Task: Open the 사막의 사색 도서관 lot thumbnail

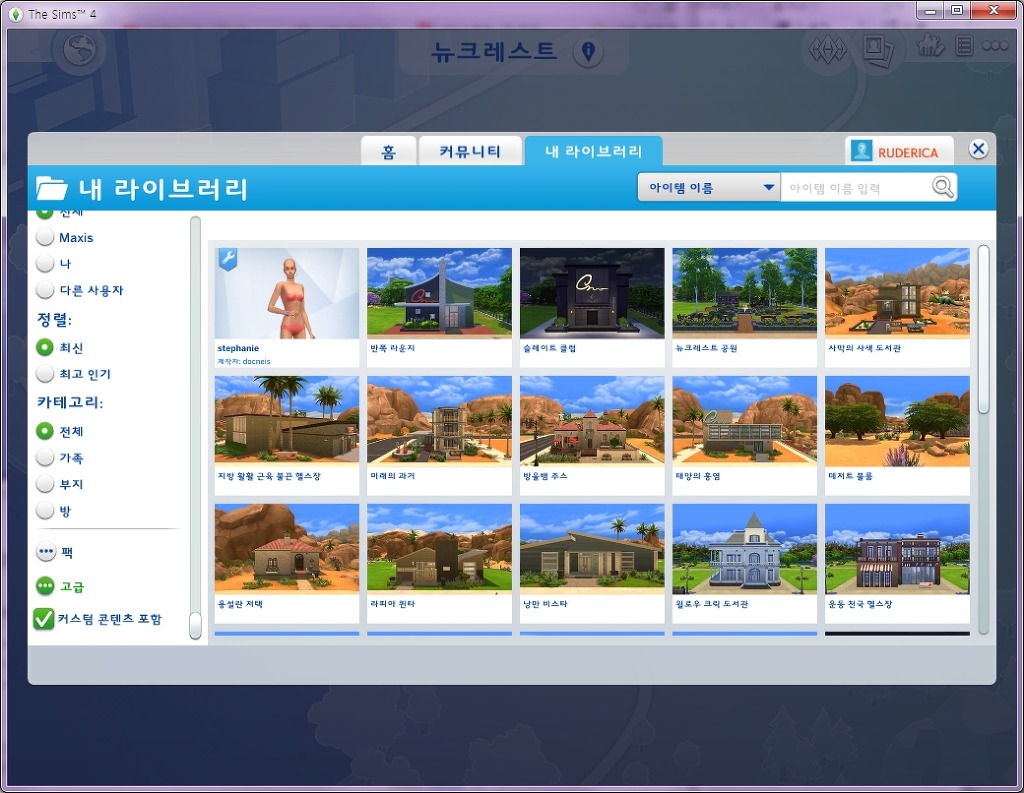Action: [x=897, y=293]
